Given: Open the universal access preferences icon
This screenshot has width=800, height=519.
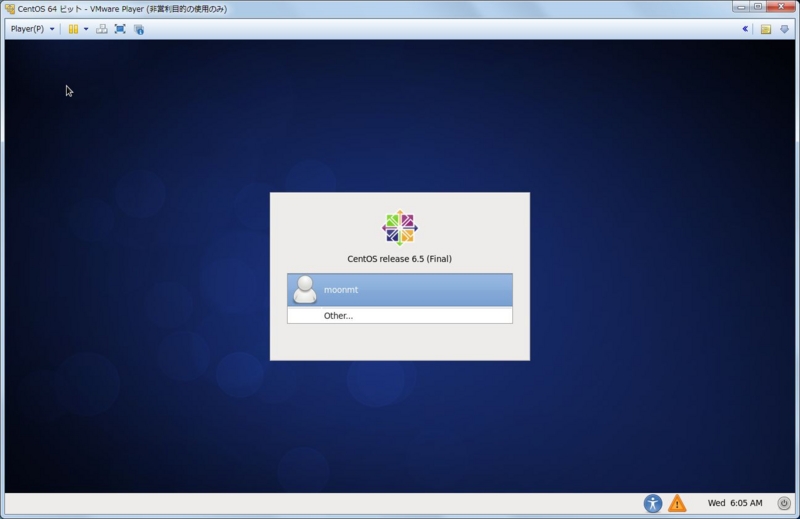Looking at the screenshot, I should [653, 503].
